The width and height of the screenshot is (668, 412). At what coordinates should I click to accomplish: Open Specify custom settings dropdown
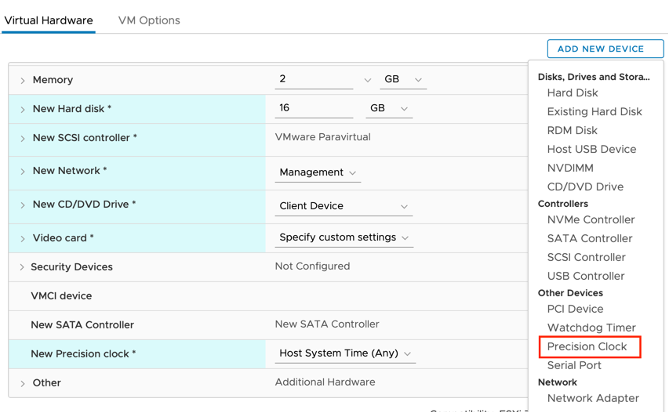tap(345, 238)
